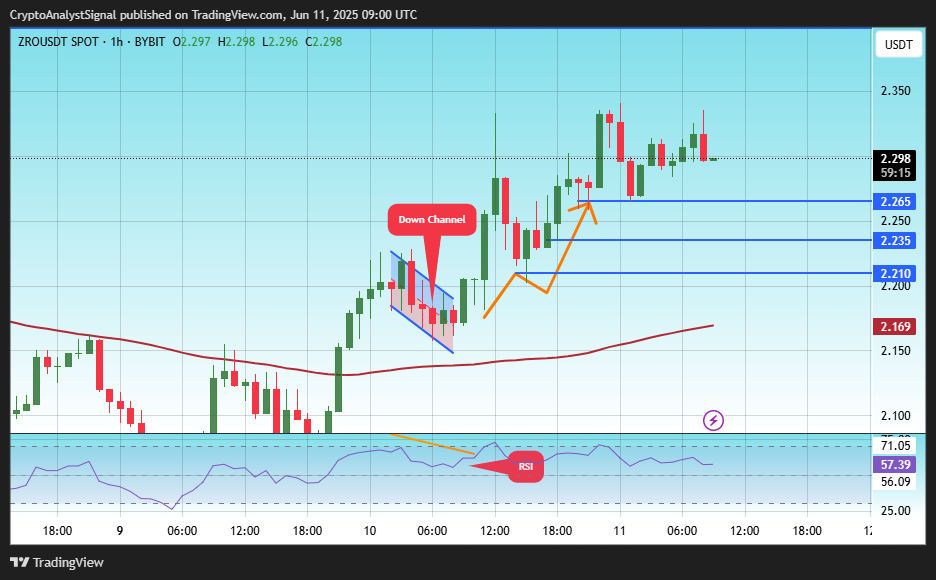Image resolution: width=936 pixels, height=580 pixels.
Task: Click the date label 11 on time axis
Action: click(620, 530)
